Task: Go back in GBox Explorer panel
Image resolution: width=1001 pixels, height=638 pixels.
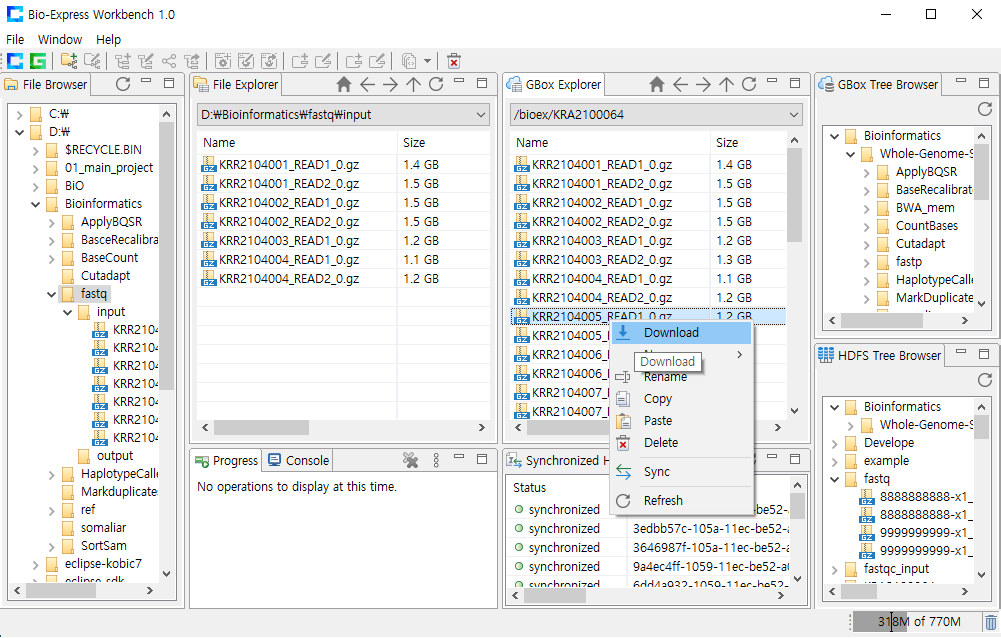Action: coord(680,84)
